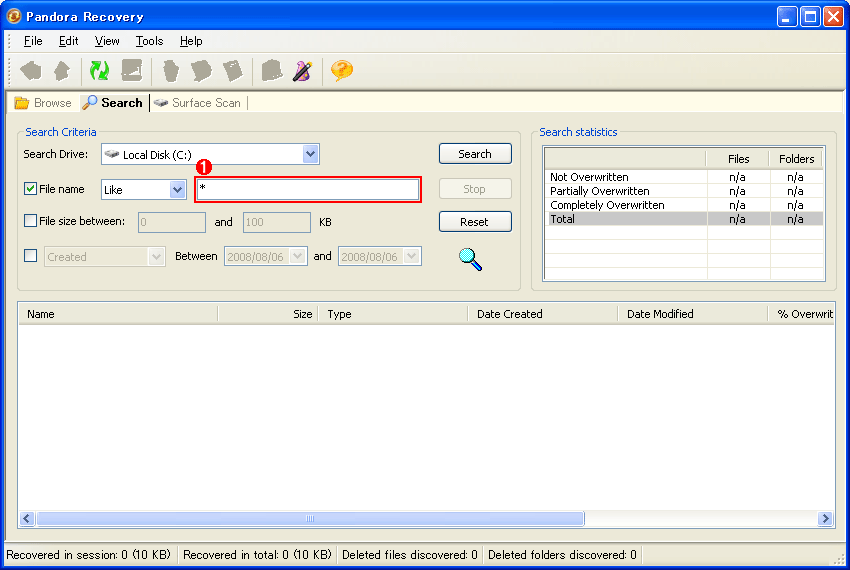Screen dimensions: 850x570
Task: Open the View menu
Action: [107, 41]
